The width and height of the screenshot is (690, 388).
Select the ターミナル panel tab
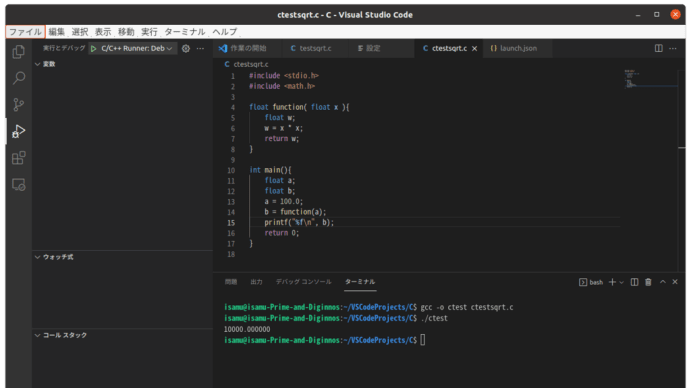[x=360, y=282]
